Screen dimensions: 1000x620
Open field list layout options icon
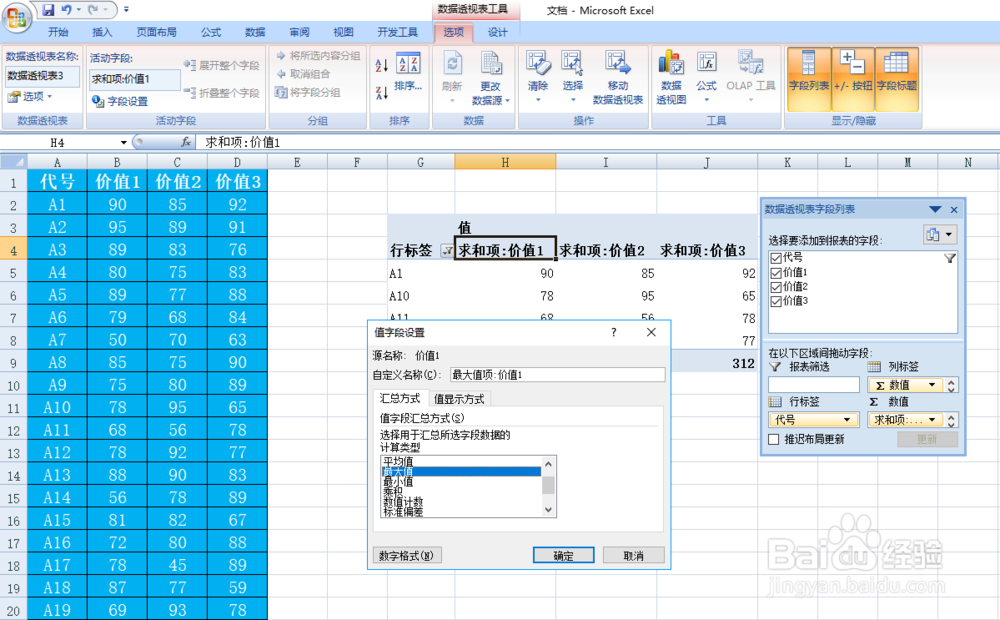[x=939, y=235]
